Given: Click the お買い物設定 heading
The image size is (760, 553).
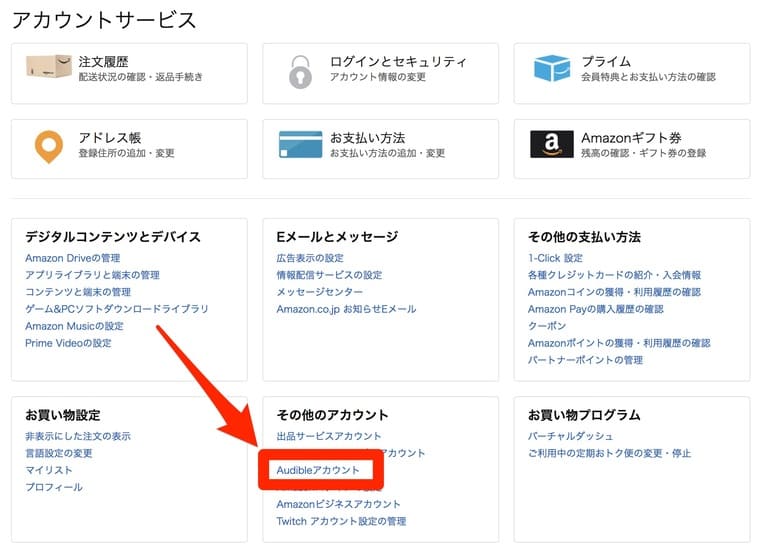Looking at the screenshot, I should pos(63,415).
